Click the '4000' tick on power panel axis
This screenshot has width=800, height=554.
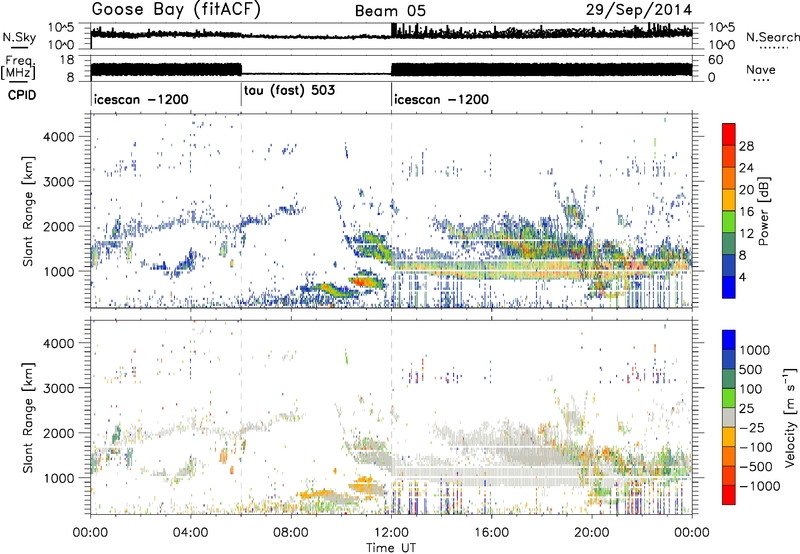pos(58,137)
